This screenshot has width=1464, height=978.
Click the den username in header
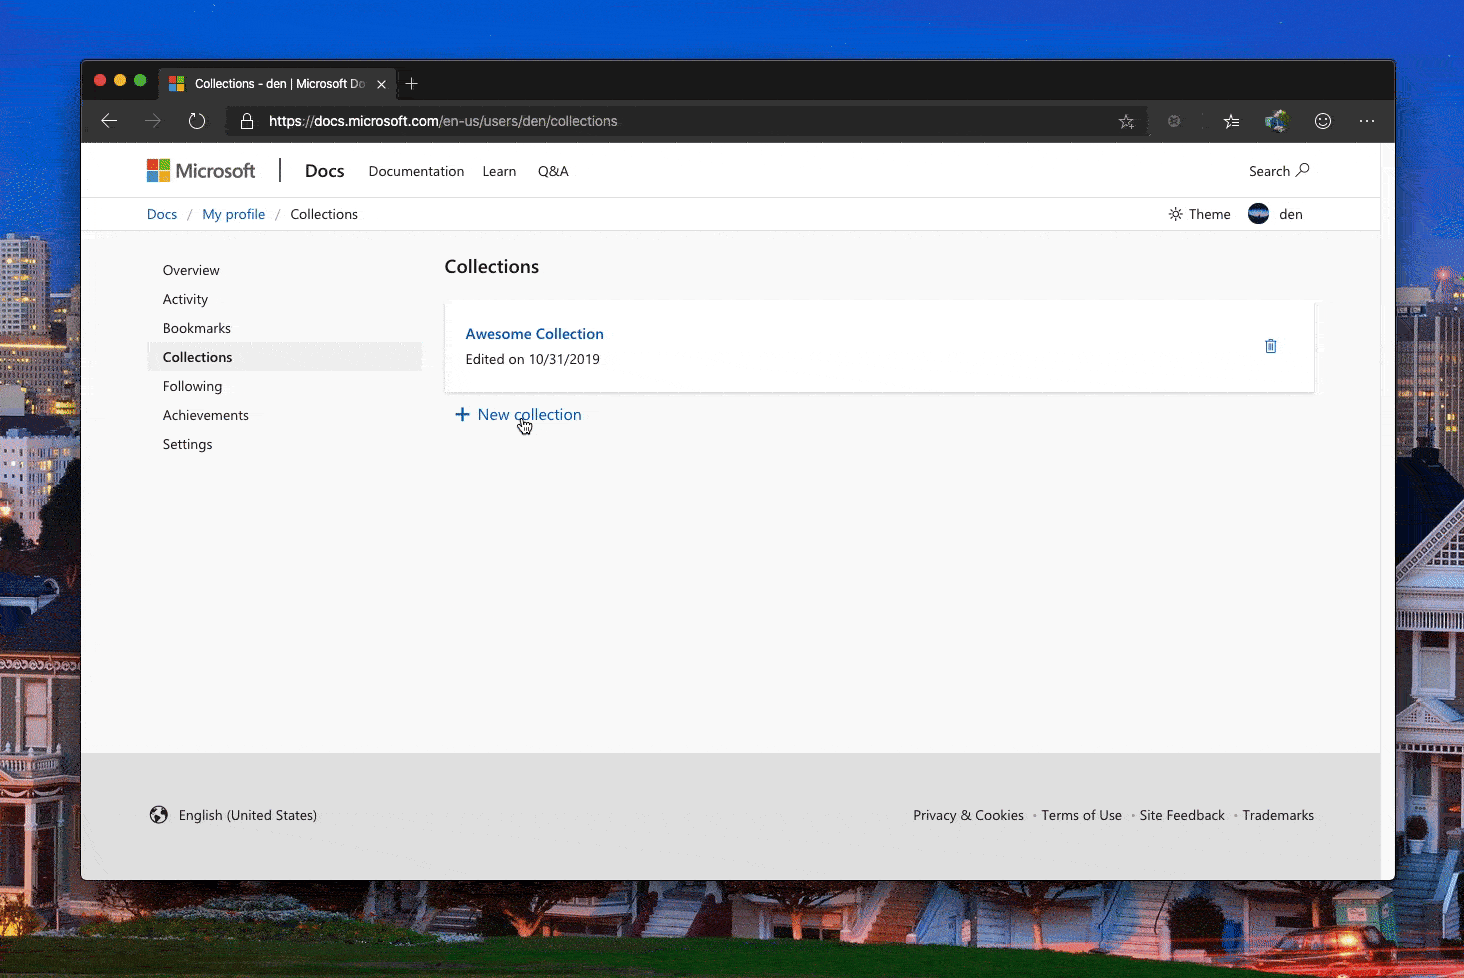tap(1290, 214)
